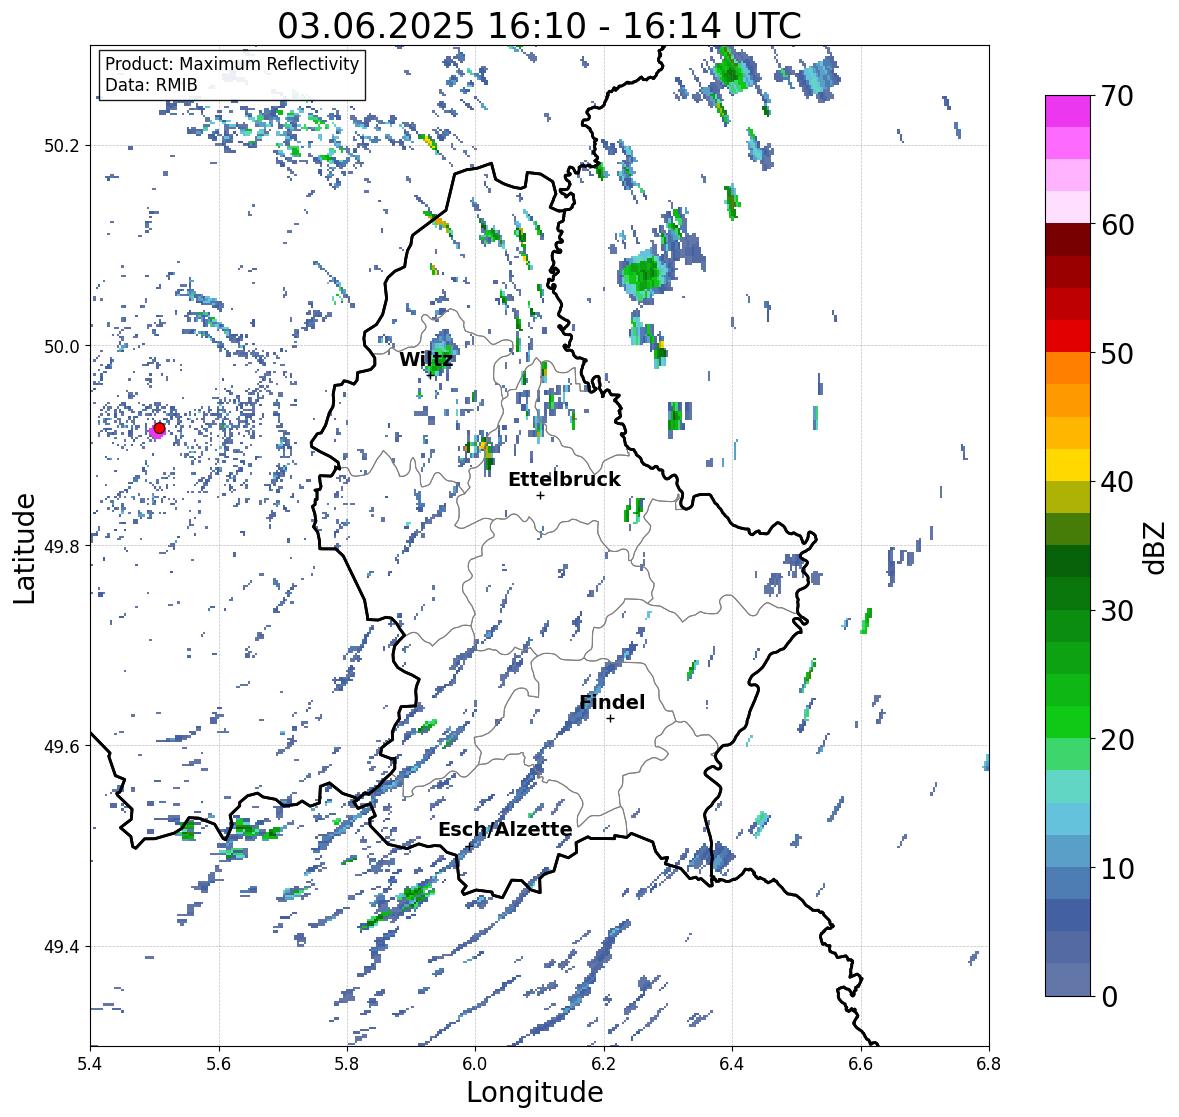The height and width of the screenshot is (1117, 1179).
Task: Click the yellow 40 dBZ colorbar segment
Action: pos(1068,465)
